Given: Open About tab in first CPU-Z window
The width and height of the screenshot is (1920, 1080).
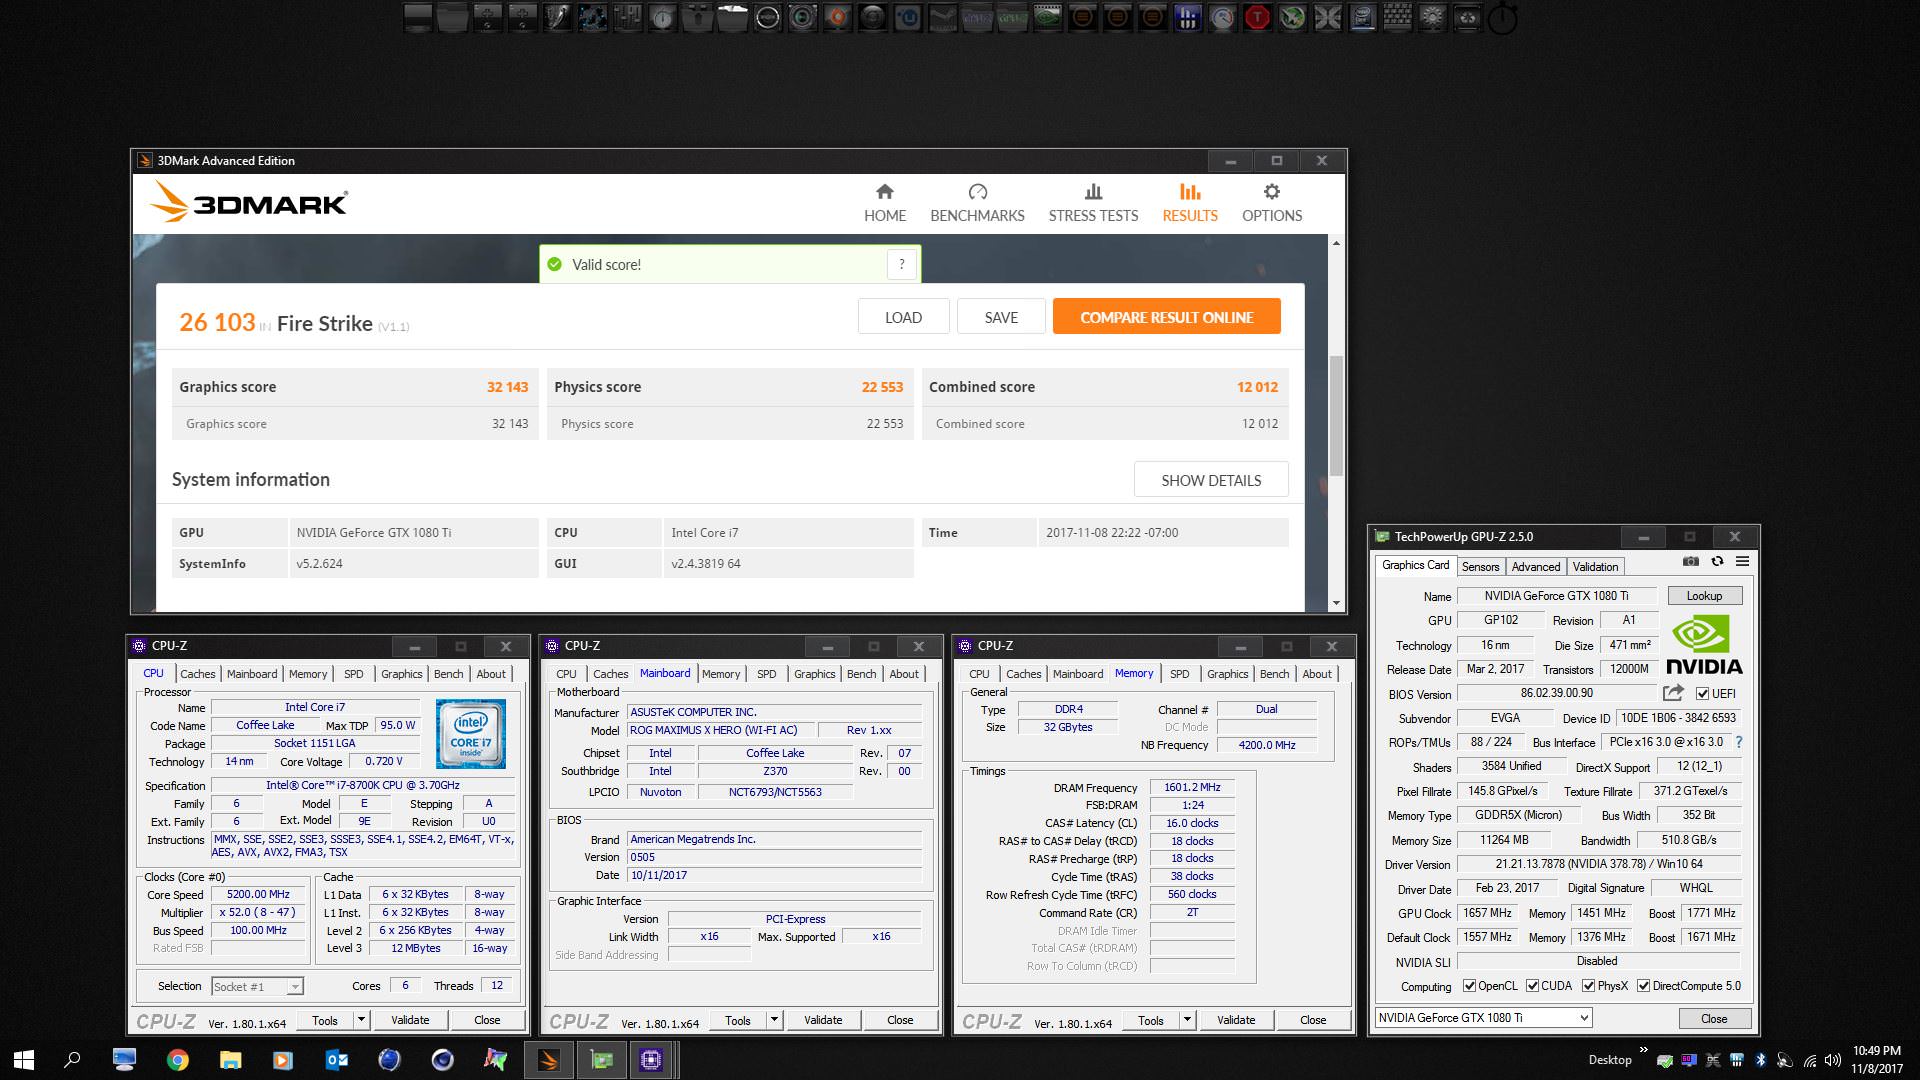Looking at the screenshot, I should (x=490, y=674).
